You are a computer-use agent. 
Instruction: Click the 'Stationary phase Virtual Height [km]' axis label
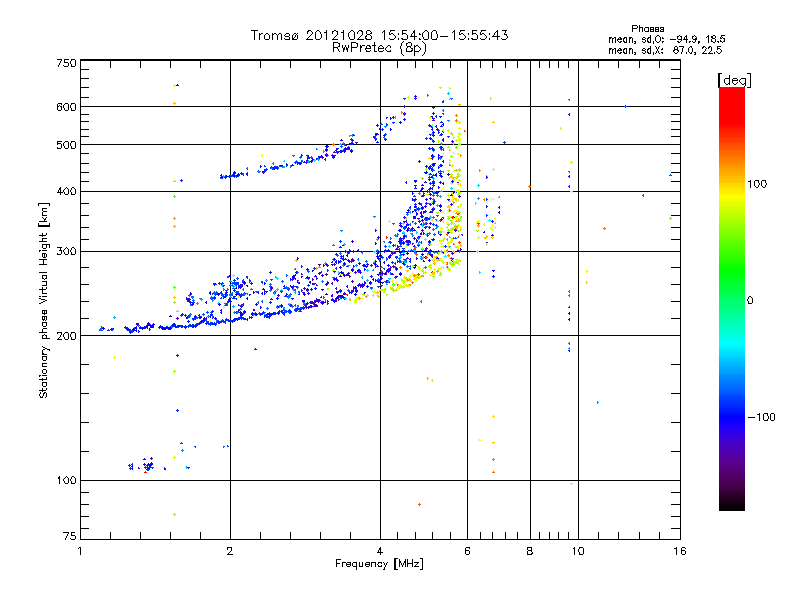point(44,300)
